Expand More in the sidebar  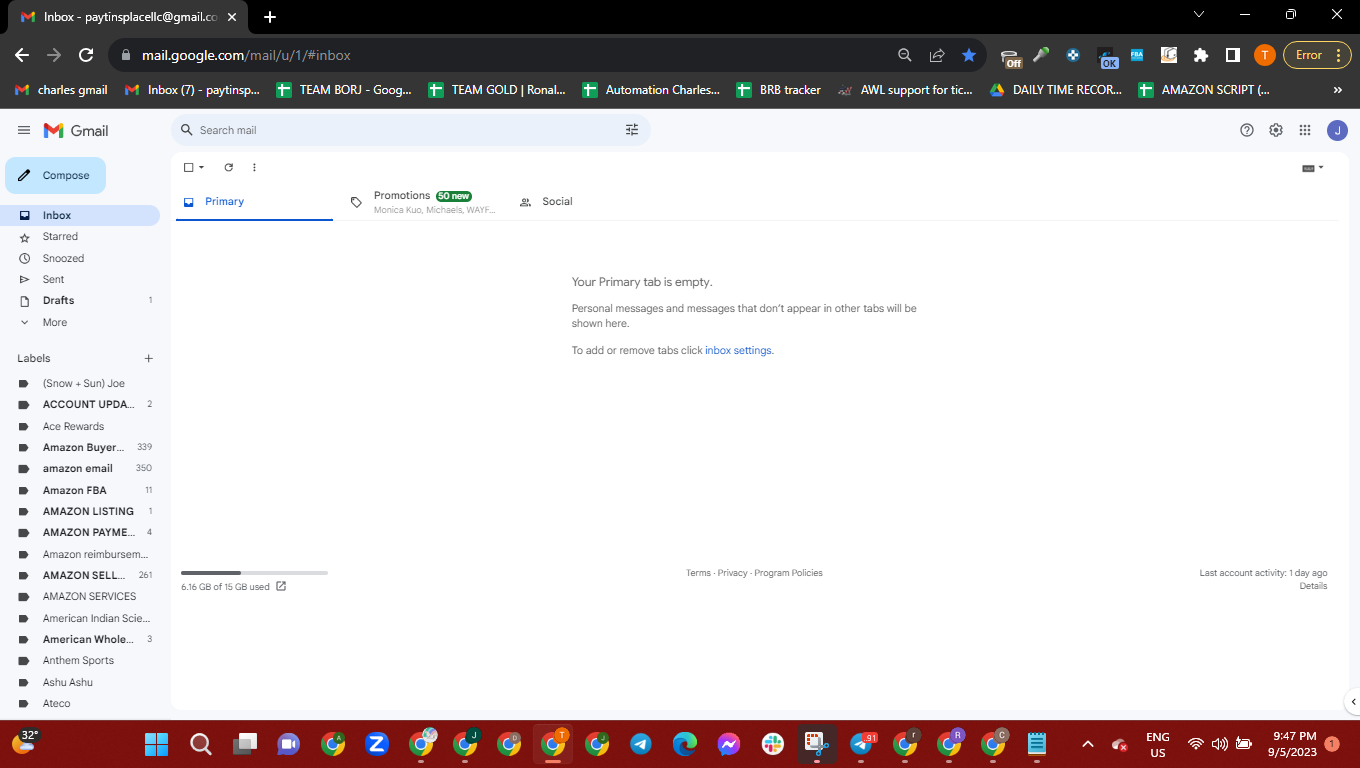point(80,322)
